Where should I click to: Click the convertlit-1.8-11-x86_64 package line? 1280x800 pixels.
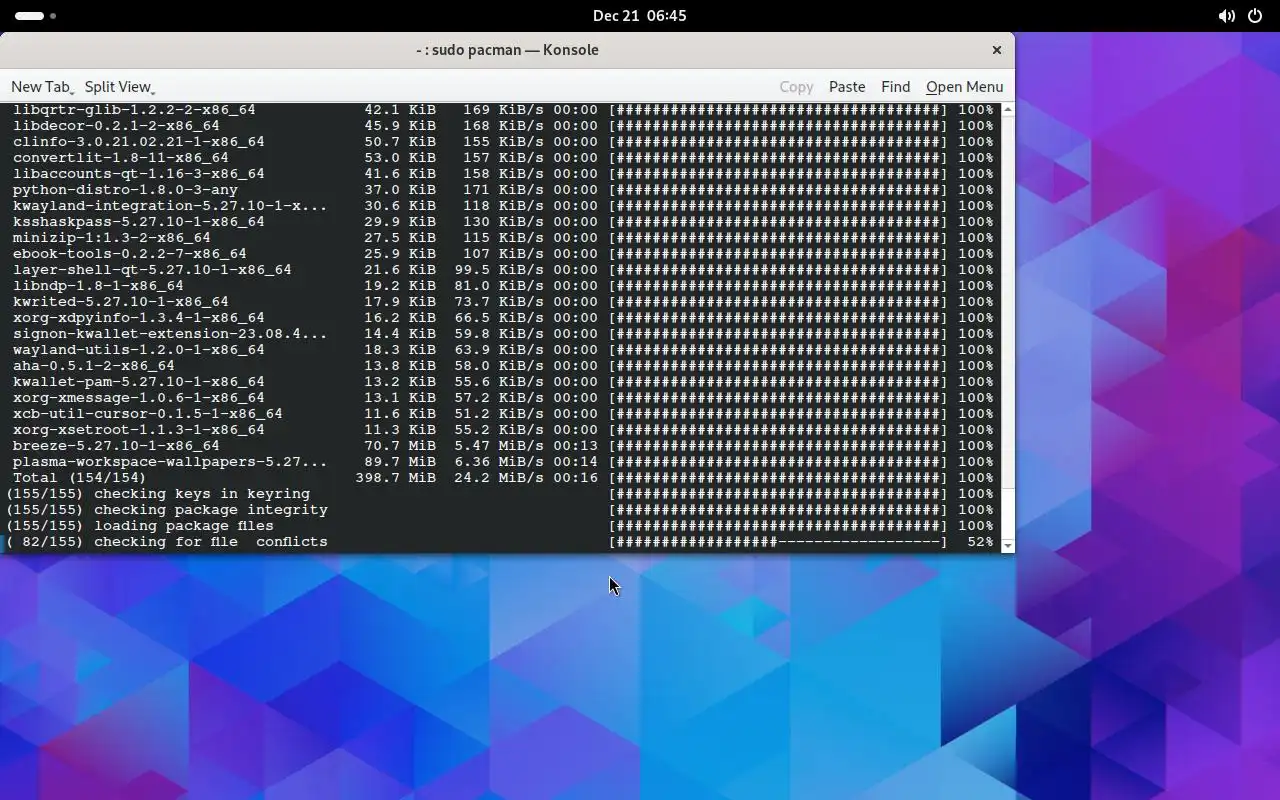coord(503,158)
